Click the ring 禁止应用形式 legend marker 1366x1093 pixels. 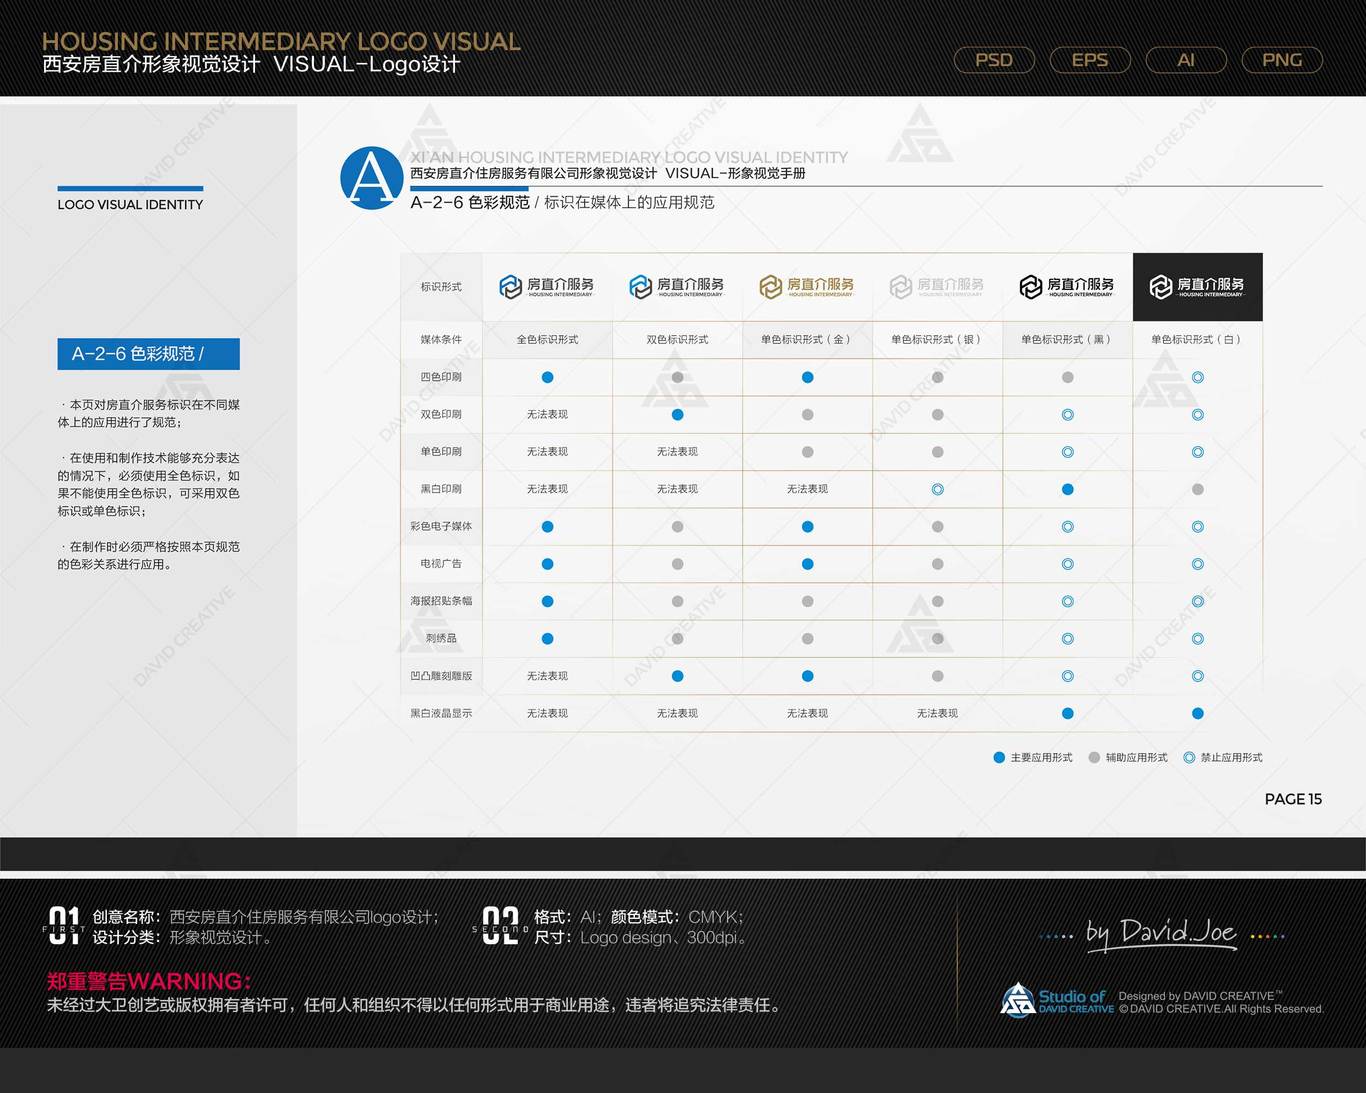1189,757
